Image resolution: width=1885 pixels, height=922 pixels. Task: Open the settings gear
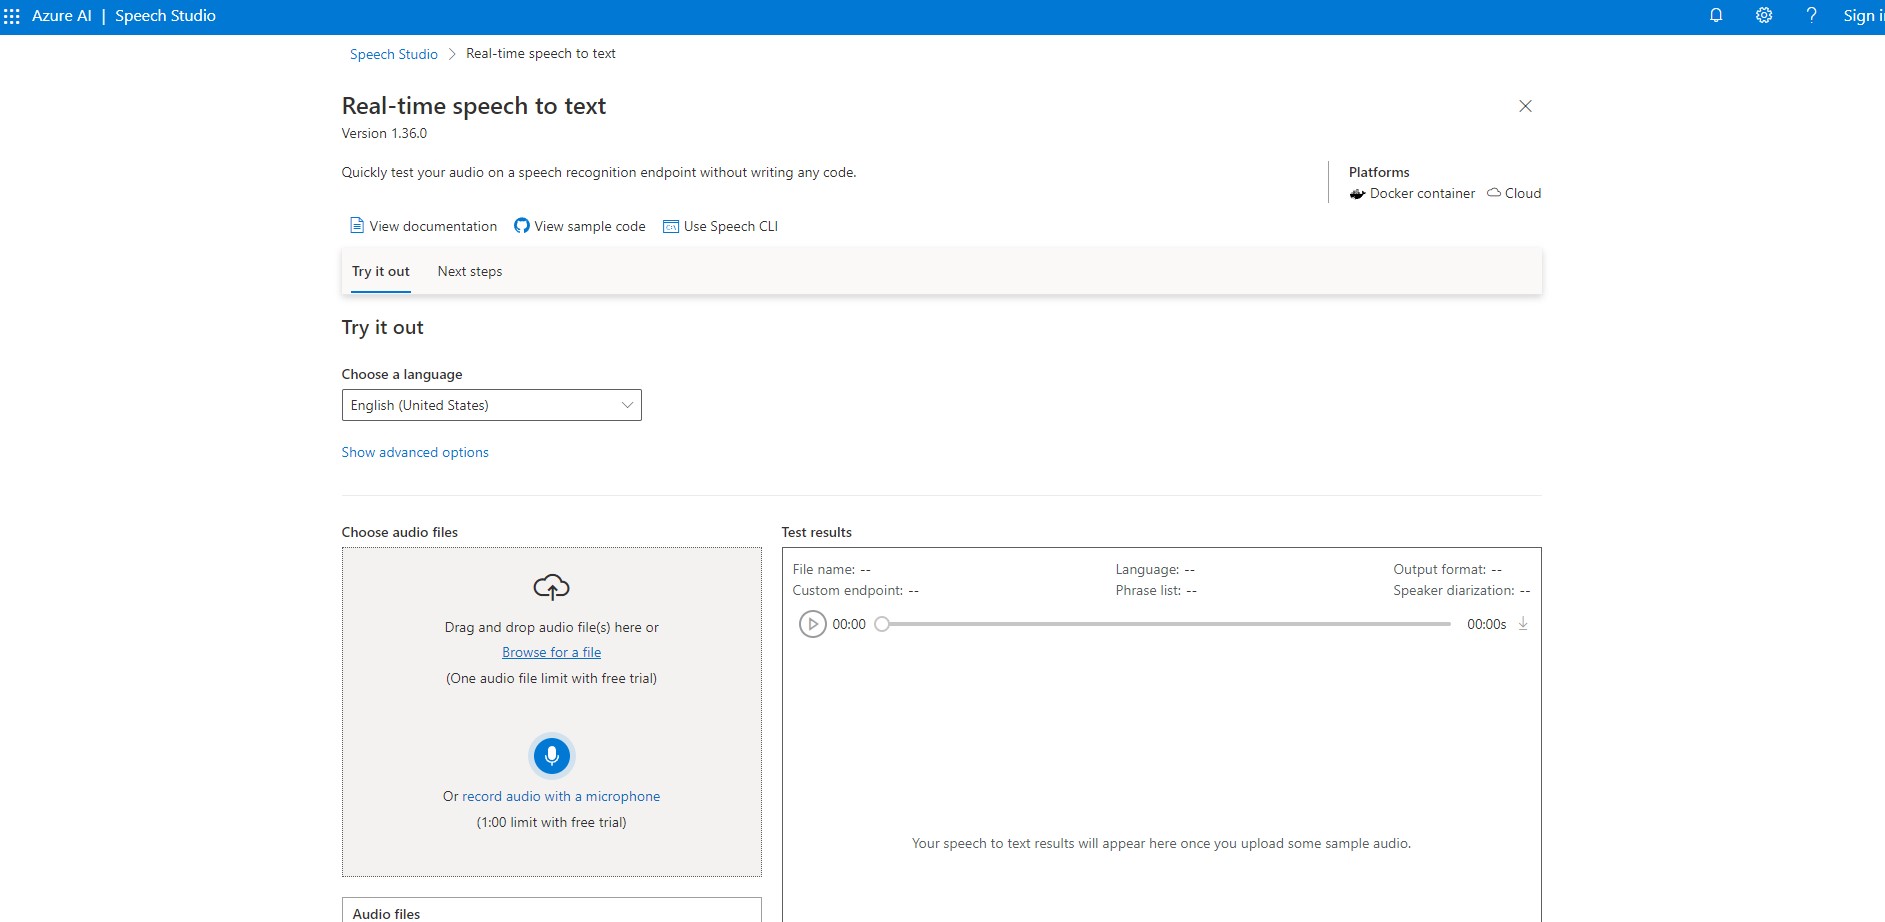tap(1764, 16)
